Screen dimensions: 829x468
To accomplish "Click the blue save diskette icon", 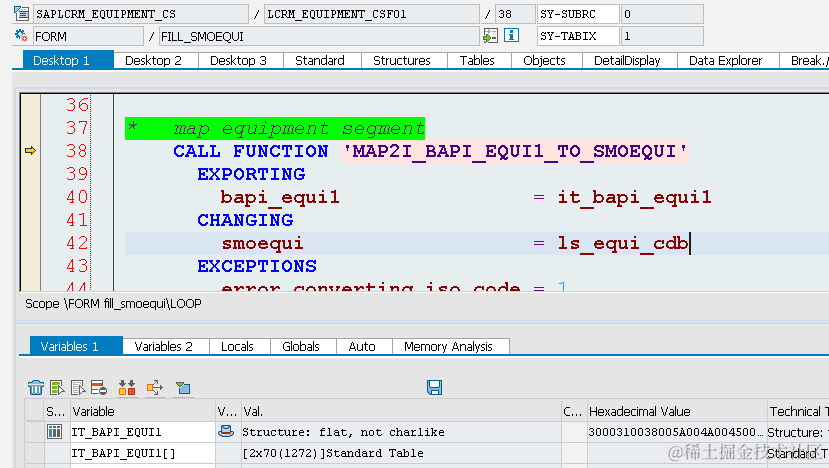I will tap(435, 388).
